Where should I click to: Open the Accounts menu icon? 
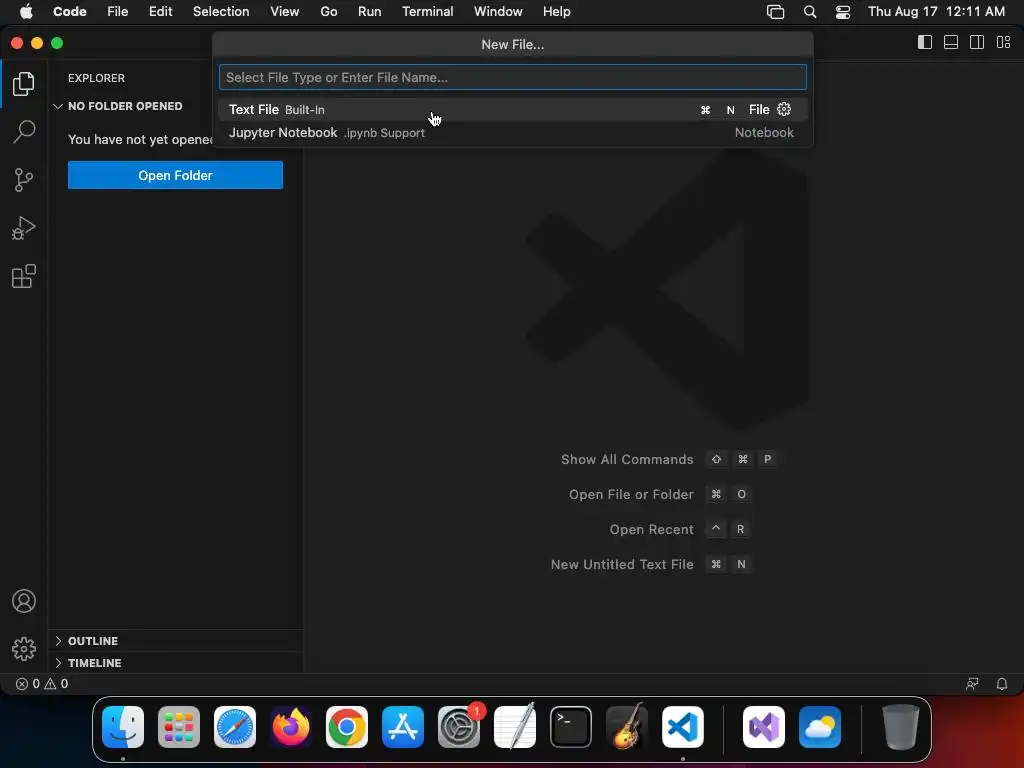tap(24, 601)
